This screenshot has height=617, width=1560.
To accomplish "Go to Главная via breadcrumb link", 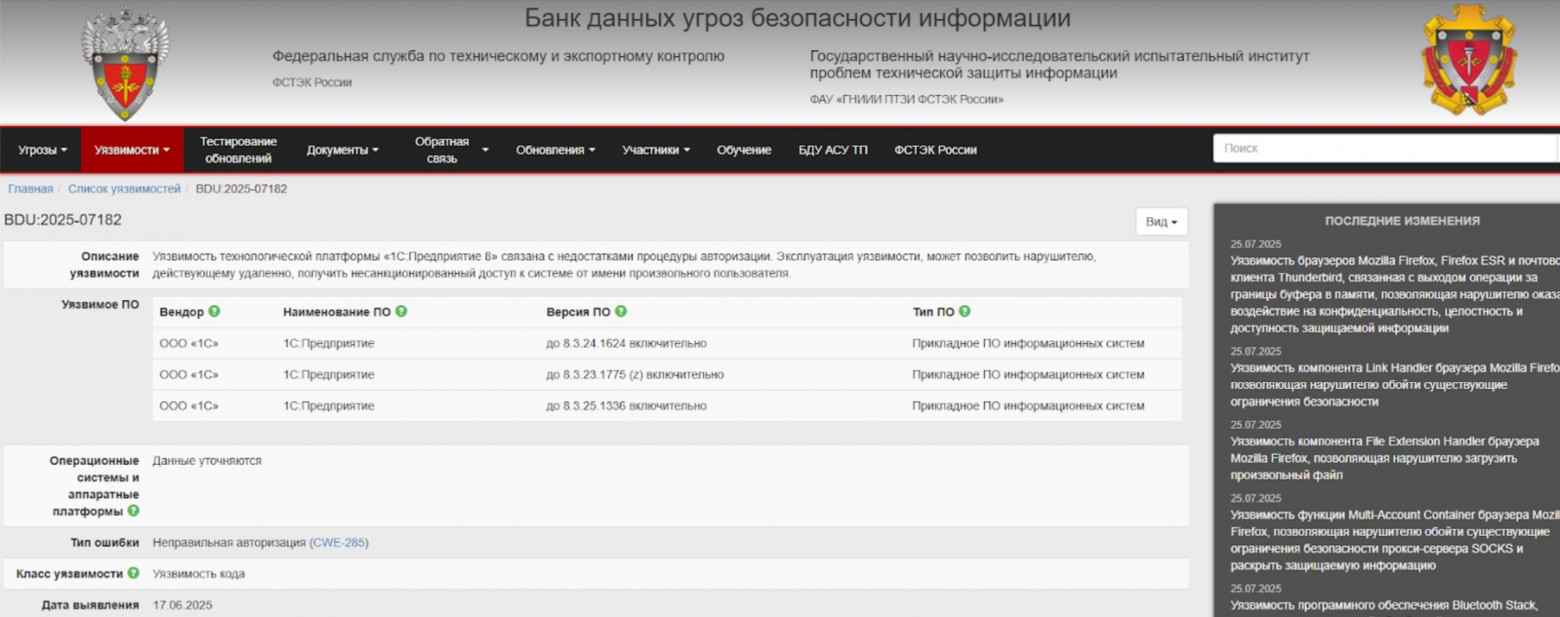I will [29, 187].
